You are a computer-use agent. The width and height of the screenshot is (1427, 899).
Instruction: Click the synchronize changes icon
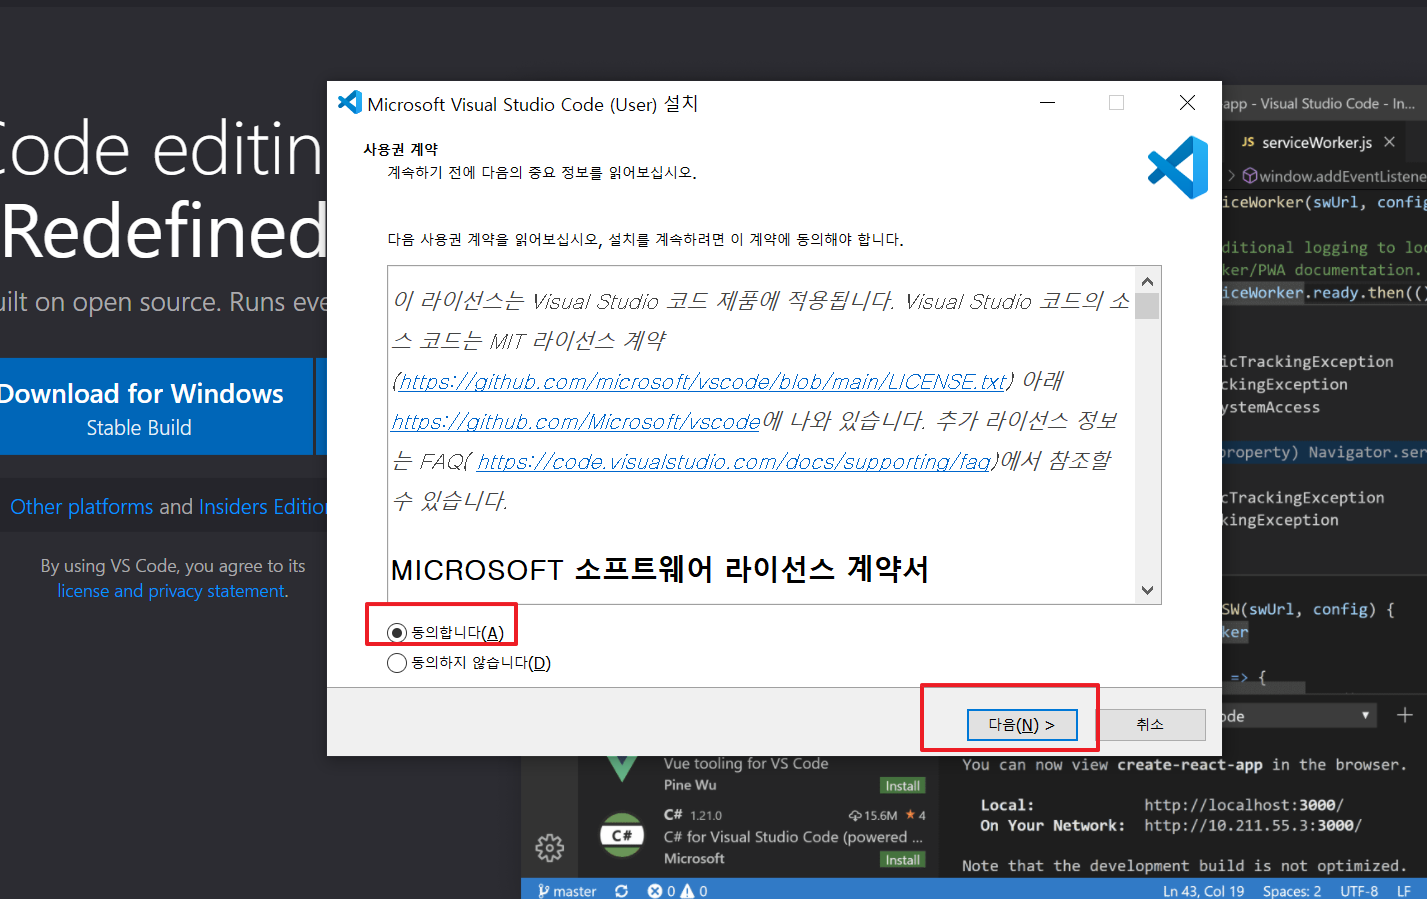click(622, 891)
